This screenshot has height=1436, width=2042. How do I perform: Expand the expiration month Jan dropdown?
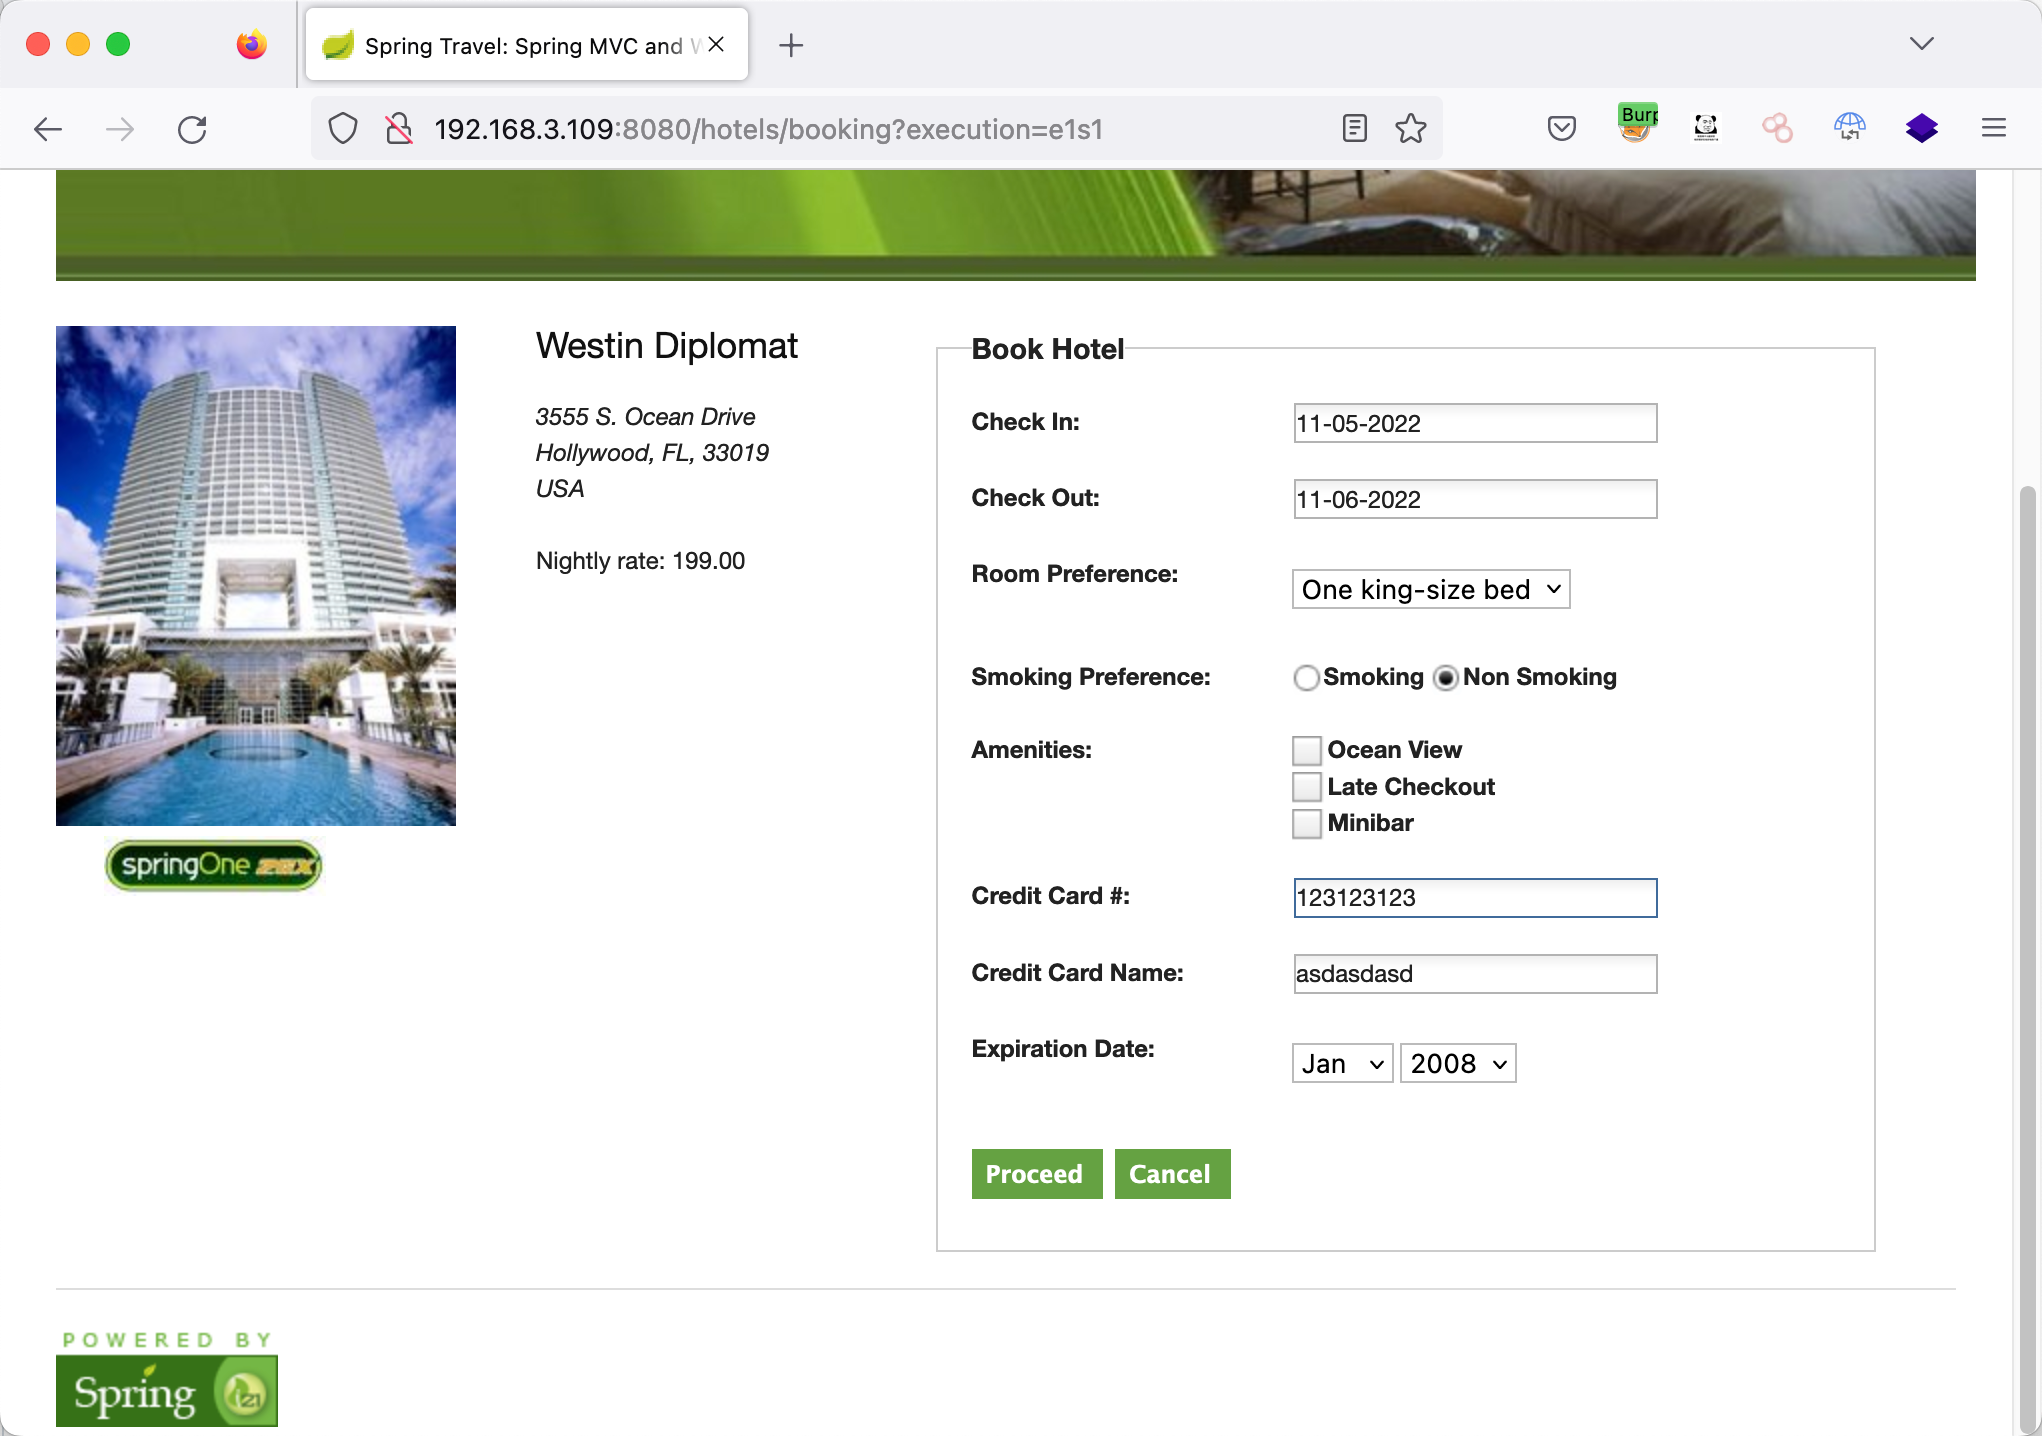coord(1342,1064)
